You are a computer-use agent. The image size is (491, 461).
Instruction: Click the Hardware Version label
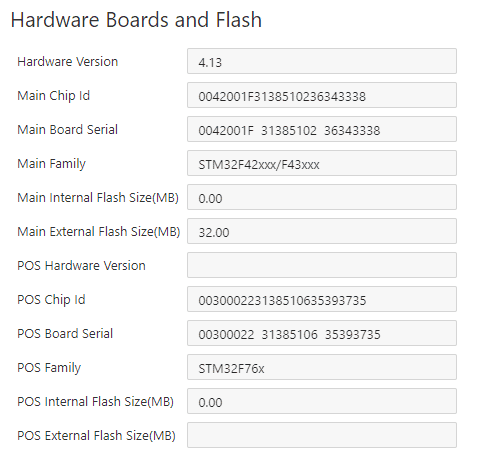pyautogui.click(x=68, y=62)
